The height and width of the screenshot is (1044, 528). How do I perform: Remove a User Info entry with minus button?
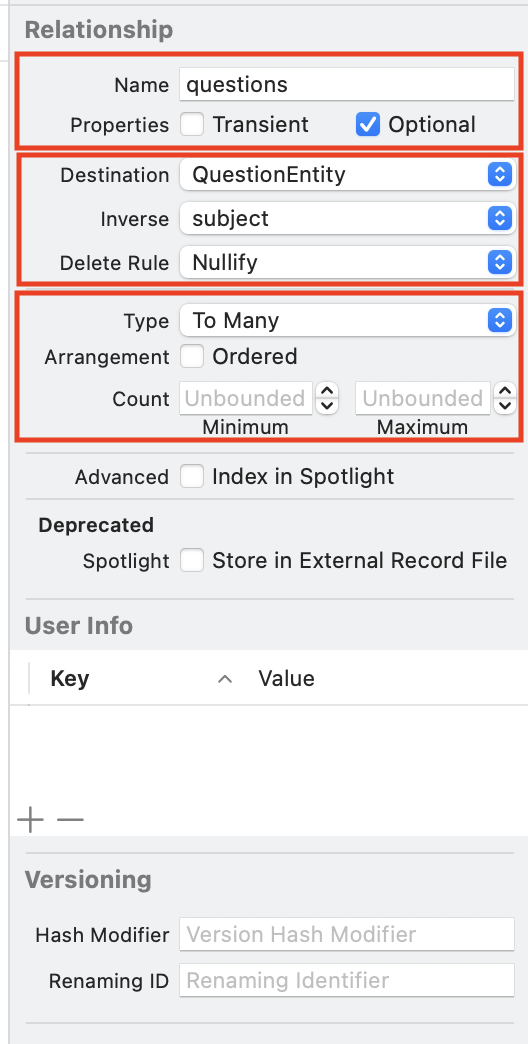[x=71, y=819]
